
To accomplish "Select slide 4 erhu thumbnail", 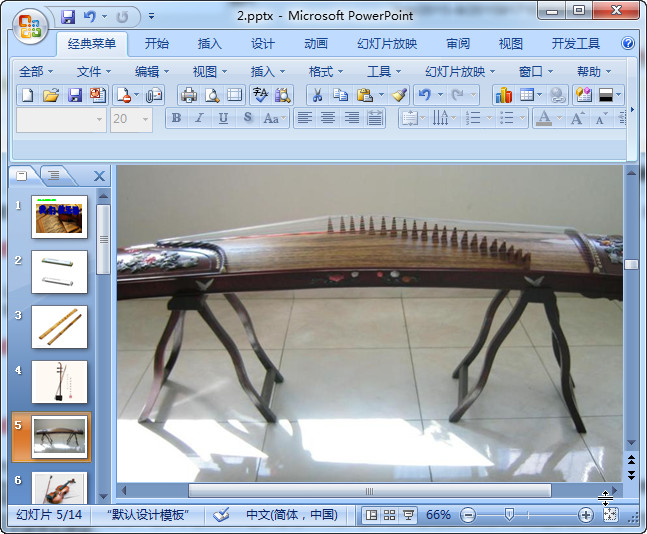I will (59, 382).
